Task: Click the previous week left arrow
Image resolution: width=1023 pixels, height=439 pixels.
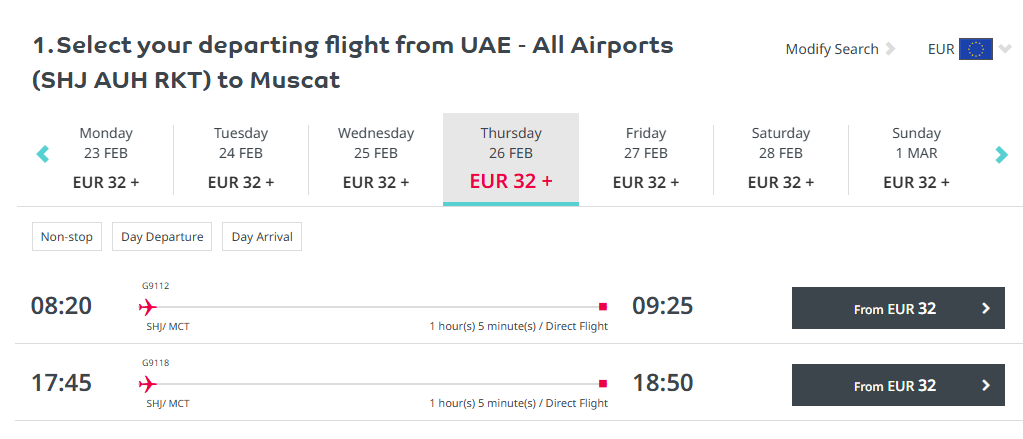Action: tap(43, 154)
